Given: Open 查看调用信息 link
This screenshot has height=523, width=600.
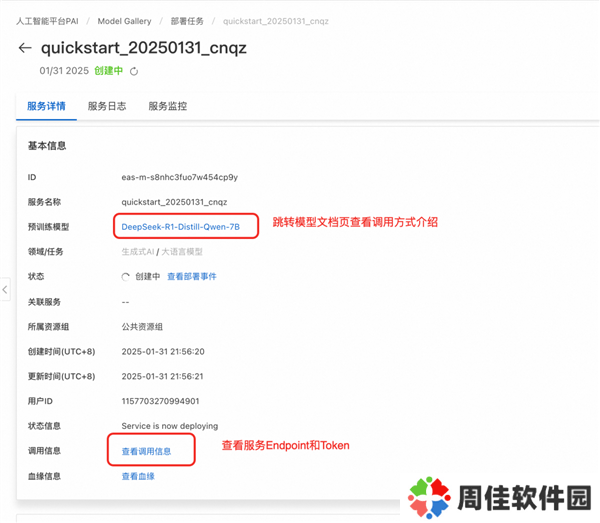Looking at the screenshot, I should pyautogui.click(x=146, y=451).
